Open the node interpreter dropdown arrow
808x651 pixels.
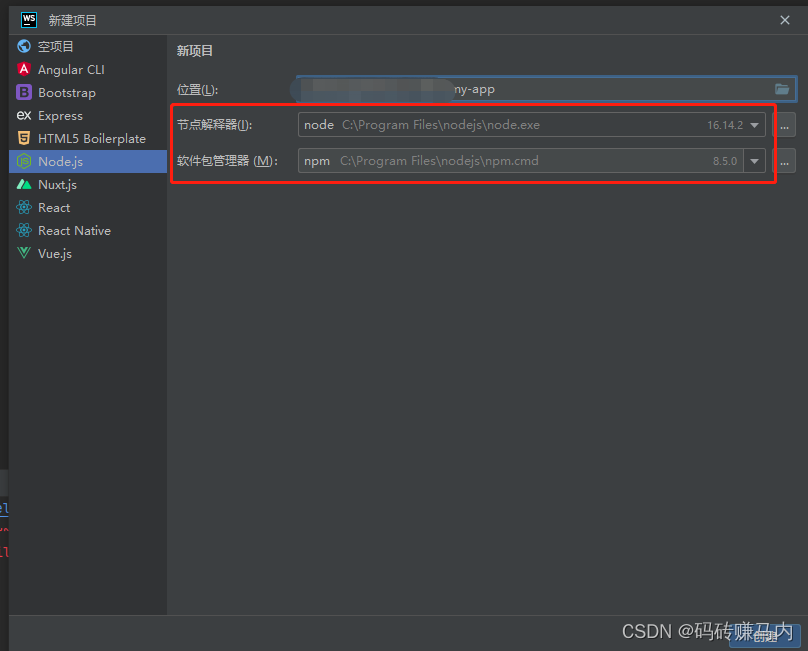[754, 125]
